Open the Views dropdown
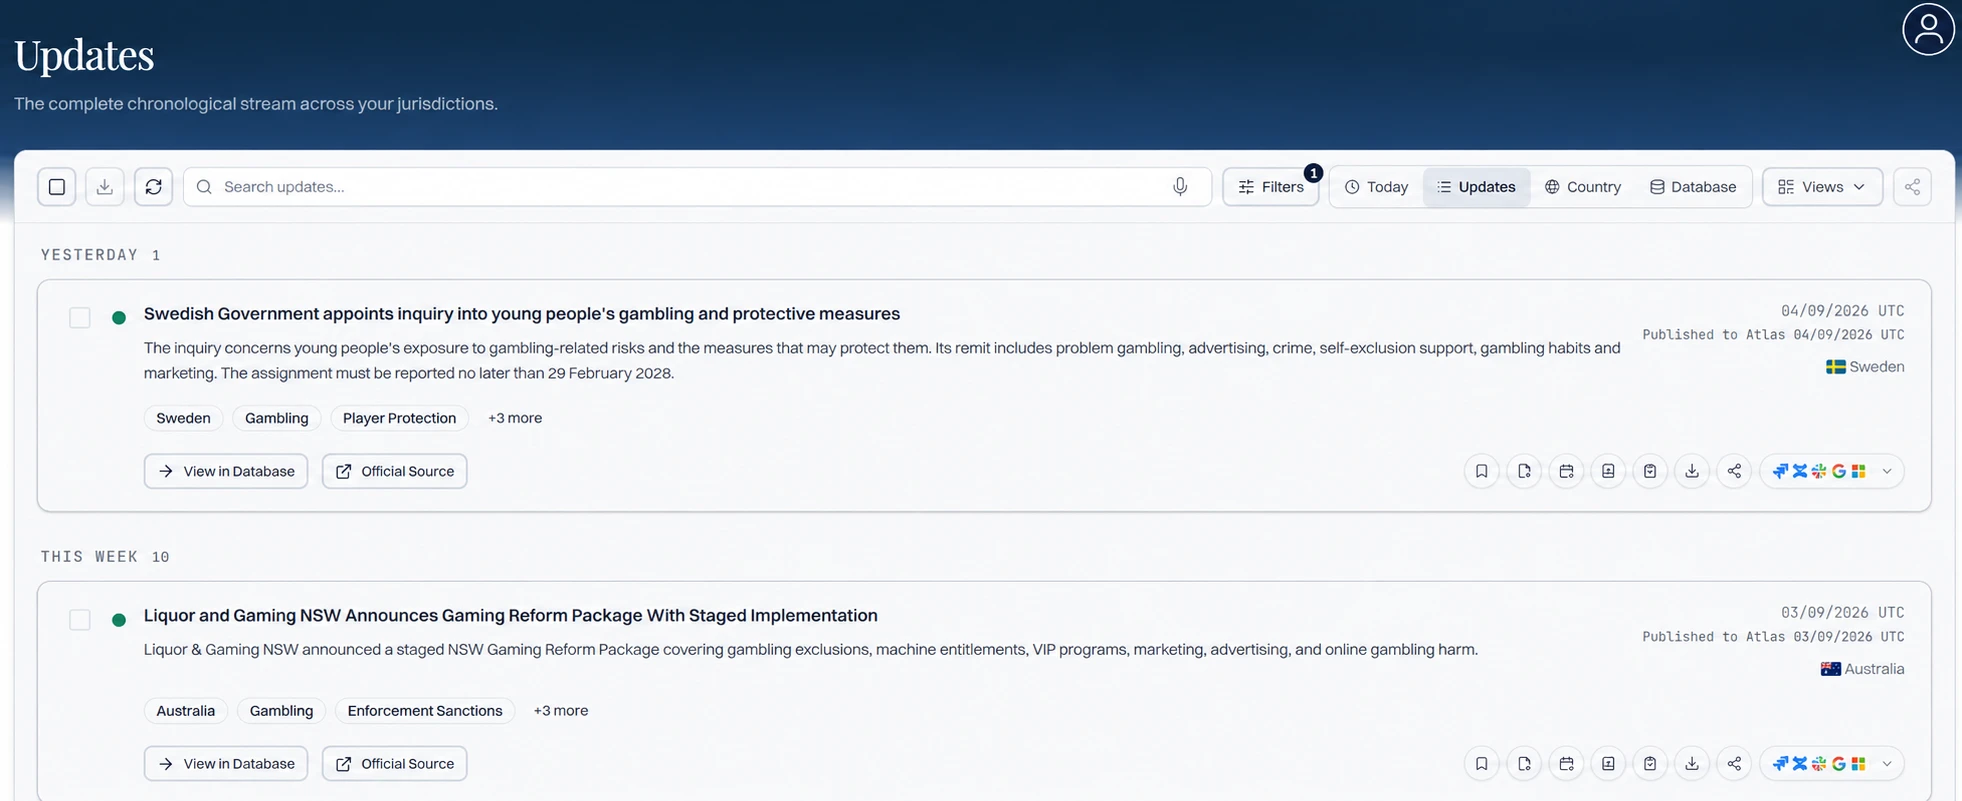The height and width of the screenshot is (801, 1962). tap(1822, 187)
